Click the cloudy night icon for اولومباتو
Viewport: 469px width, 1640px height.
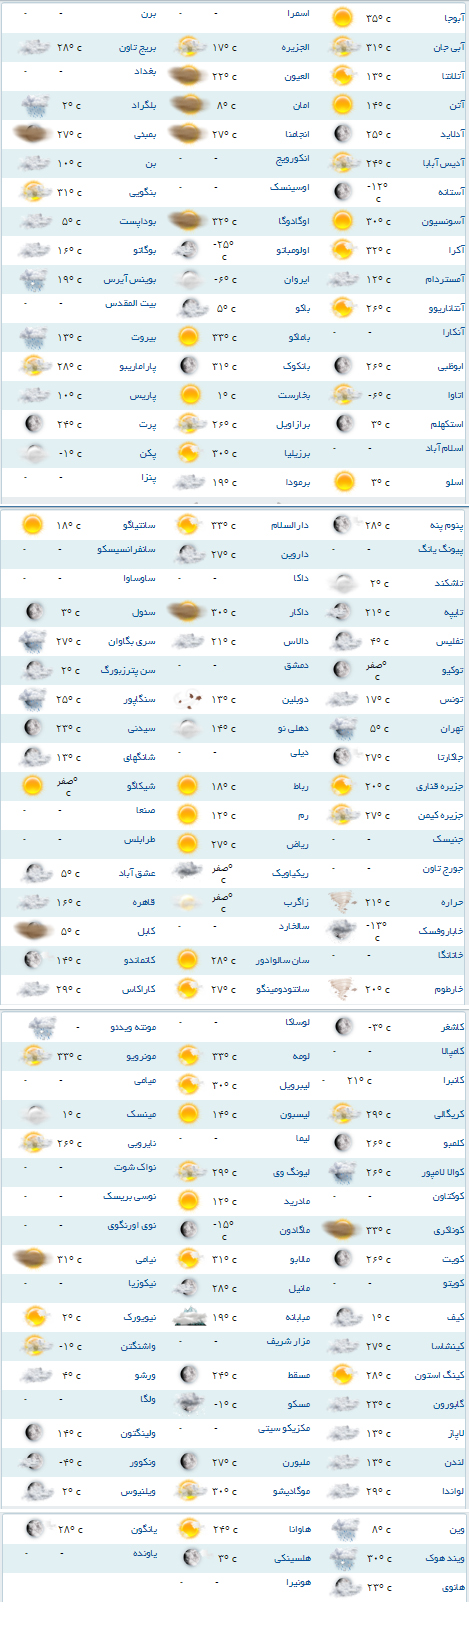[187, 250]
